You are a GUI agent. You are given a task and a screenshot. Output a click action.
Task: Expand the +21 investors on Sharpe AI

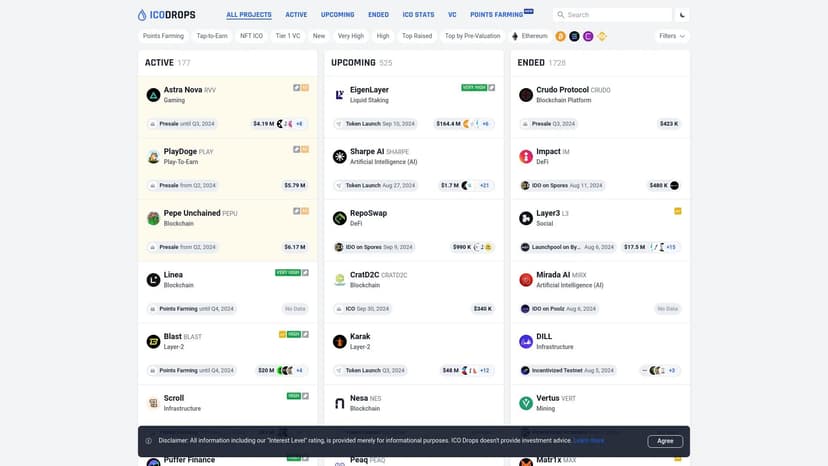click(x=485, y=185)
